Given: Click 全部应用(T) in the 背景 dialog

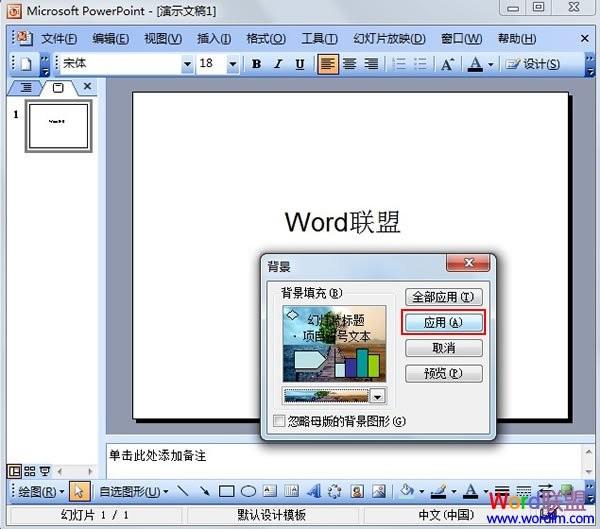Looking at the screenshot, I should (x=443, y=297).
